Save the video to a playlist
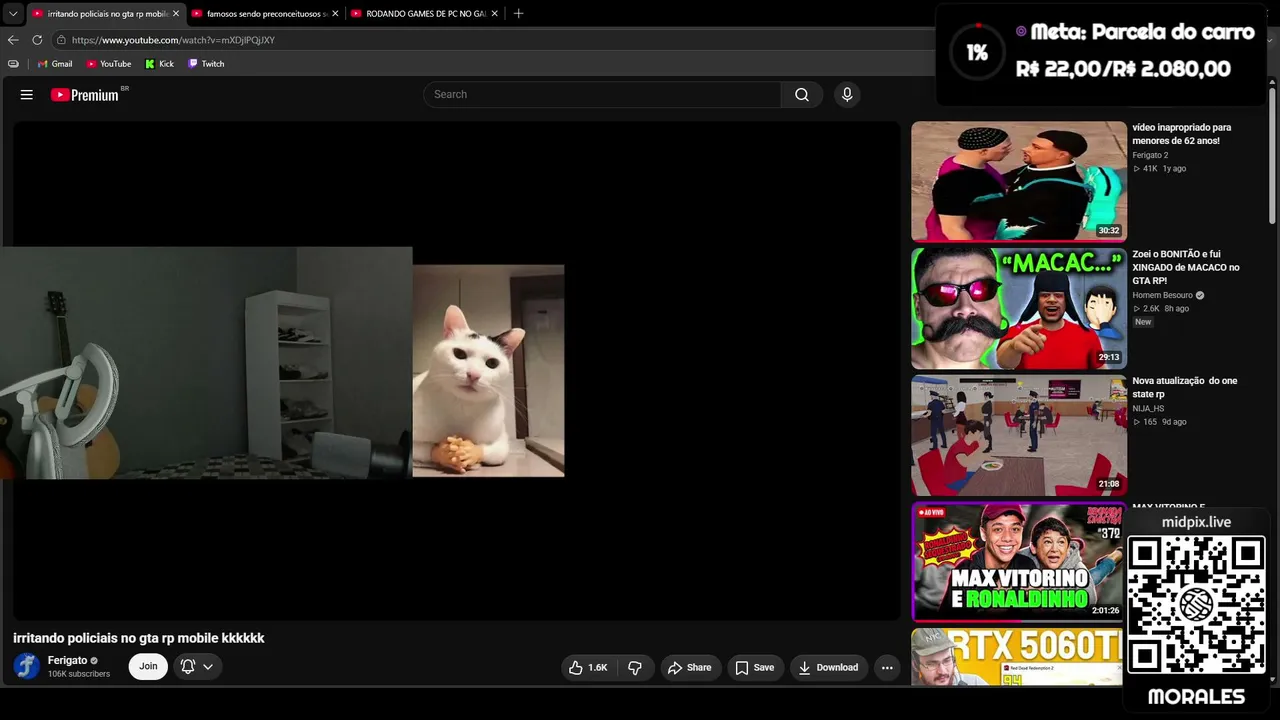 click(755, 667)
